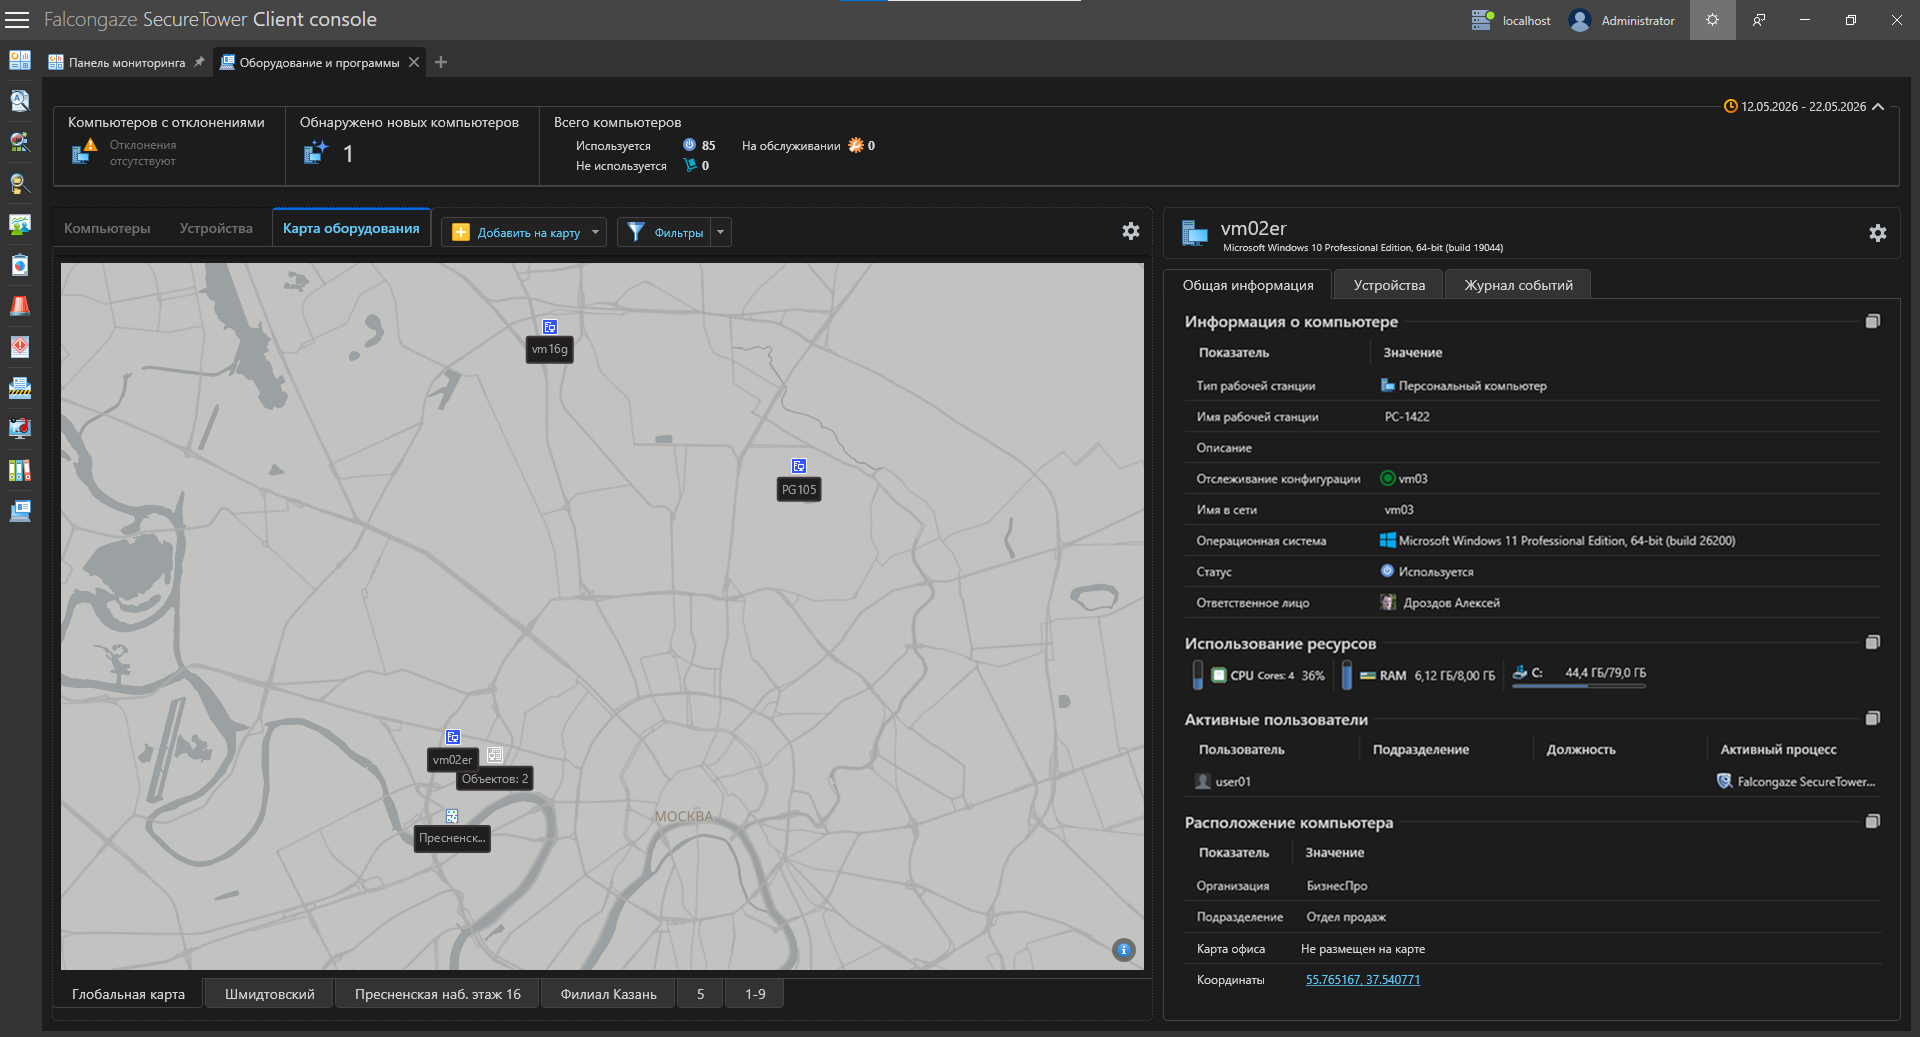This screenshot has width=1920, height=1037.
Task: Switch to Журнал событий tab
Action: (x=1518, y=285)
